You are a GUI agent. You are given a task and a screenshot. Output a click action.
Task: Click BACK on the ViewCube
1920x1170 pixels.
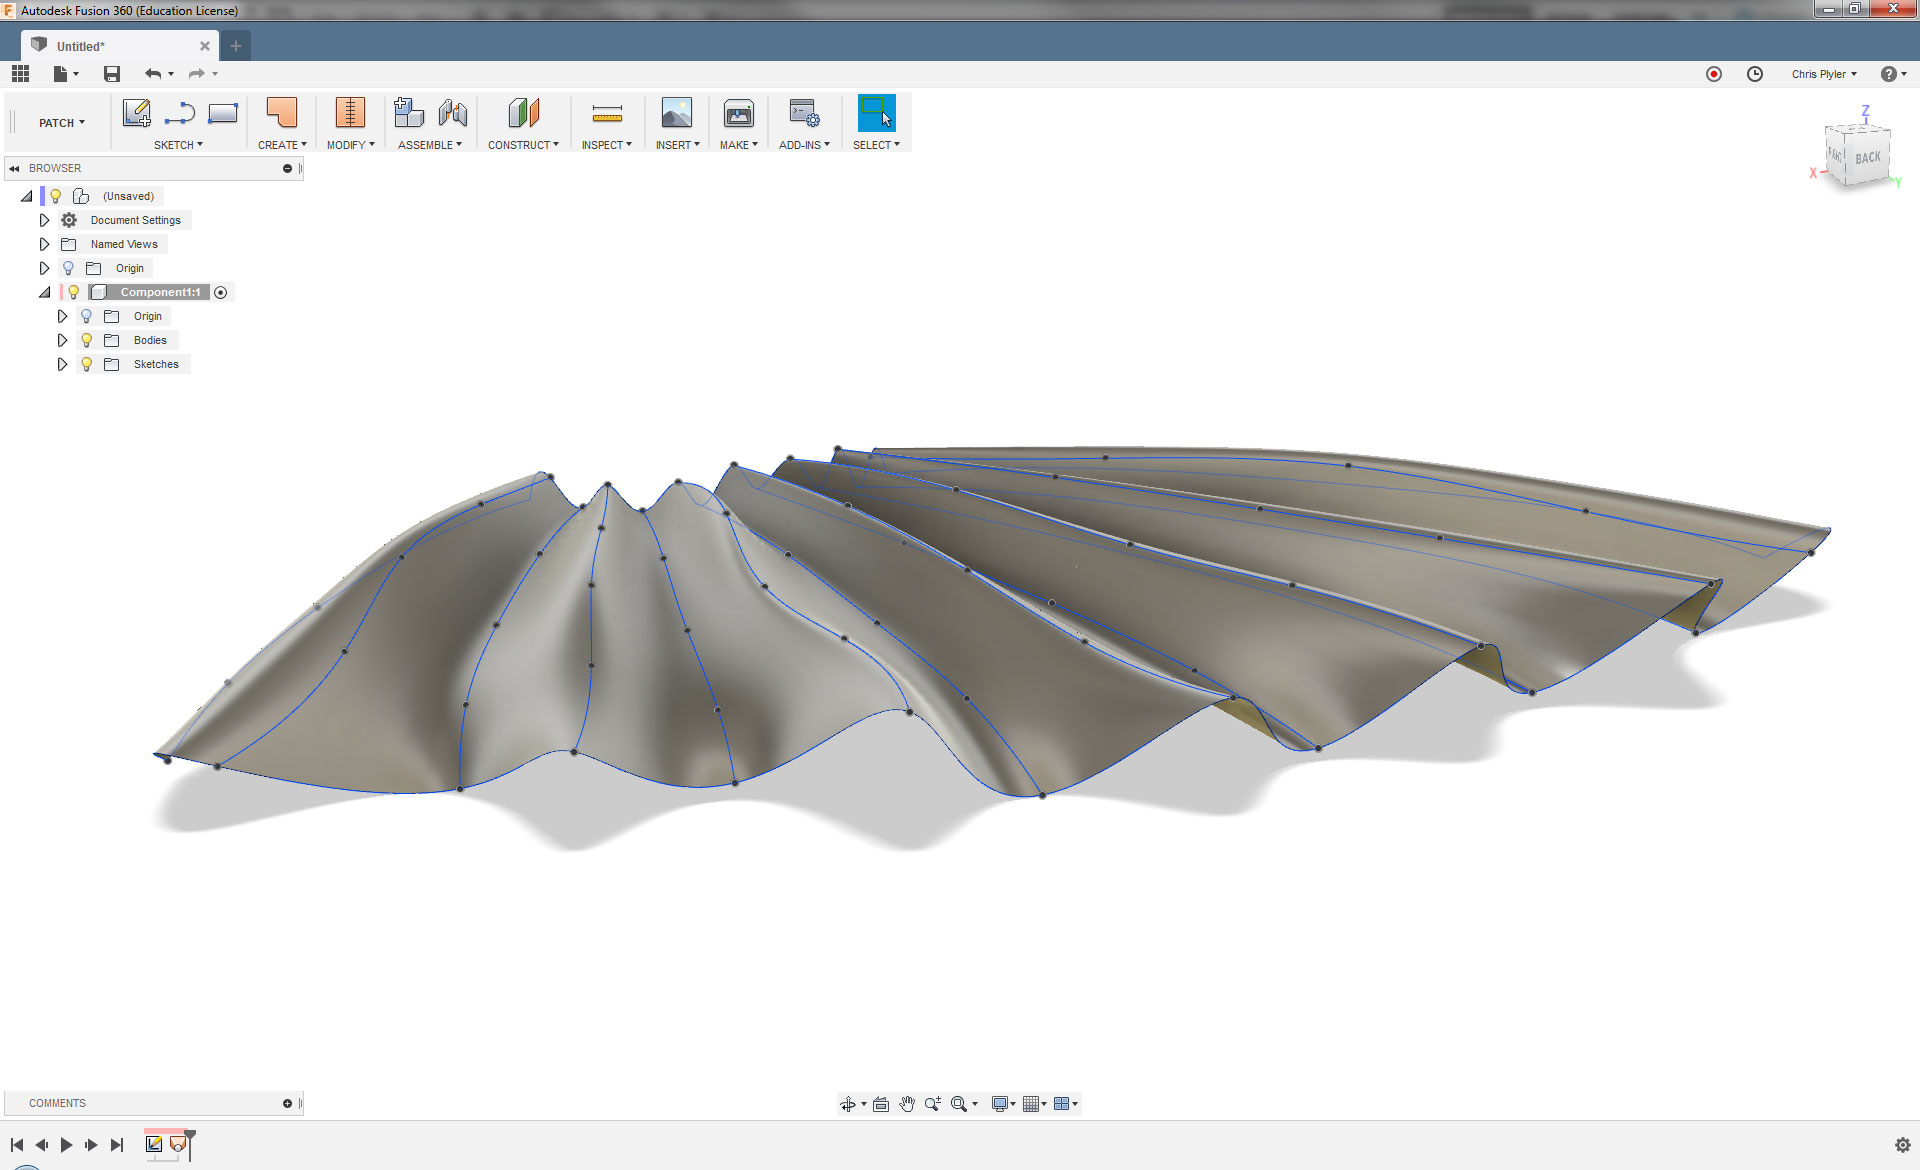click(x=1868, y=156)
